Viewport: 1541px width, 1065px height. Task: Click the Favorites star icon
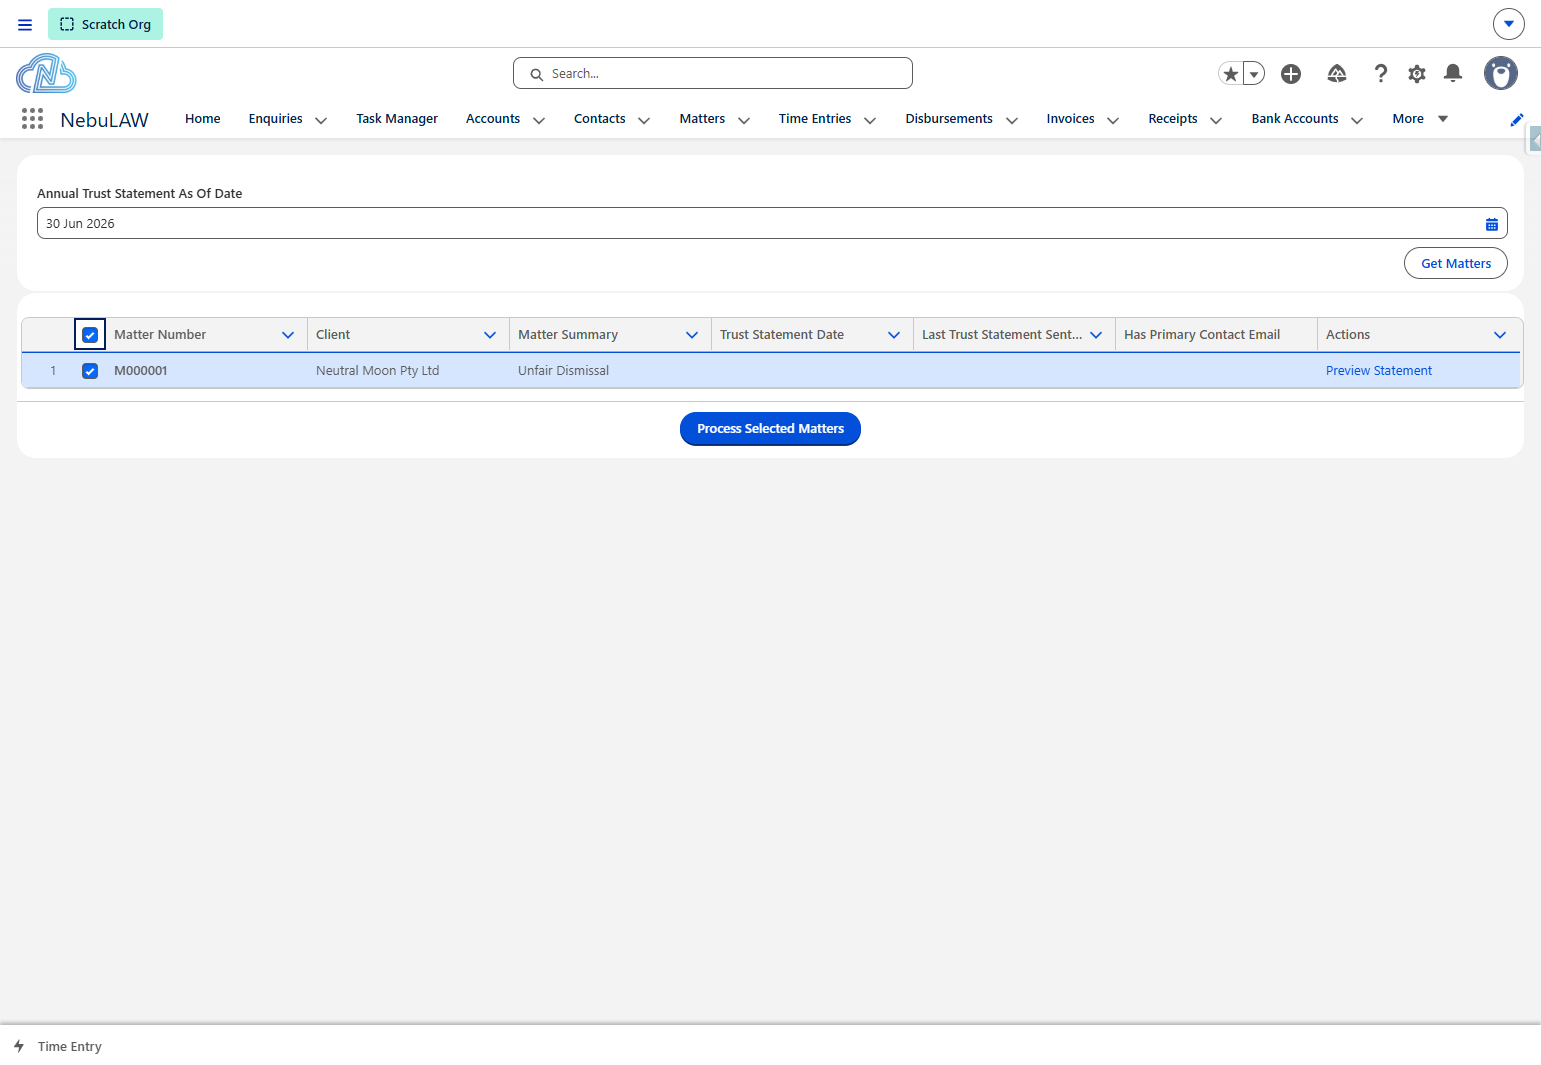tap(1231, 74)
